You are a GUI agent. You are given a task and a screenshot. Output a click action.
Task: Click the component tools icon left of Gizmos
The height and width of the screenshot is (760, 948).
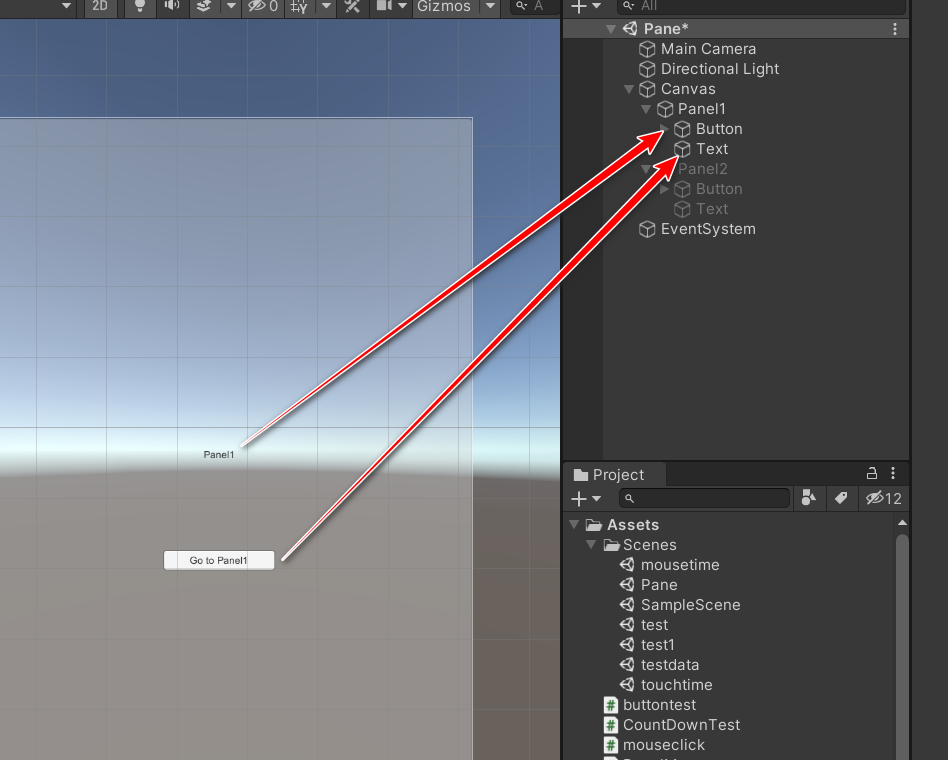352,8
